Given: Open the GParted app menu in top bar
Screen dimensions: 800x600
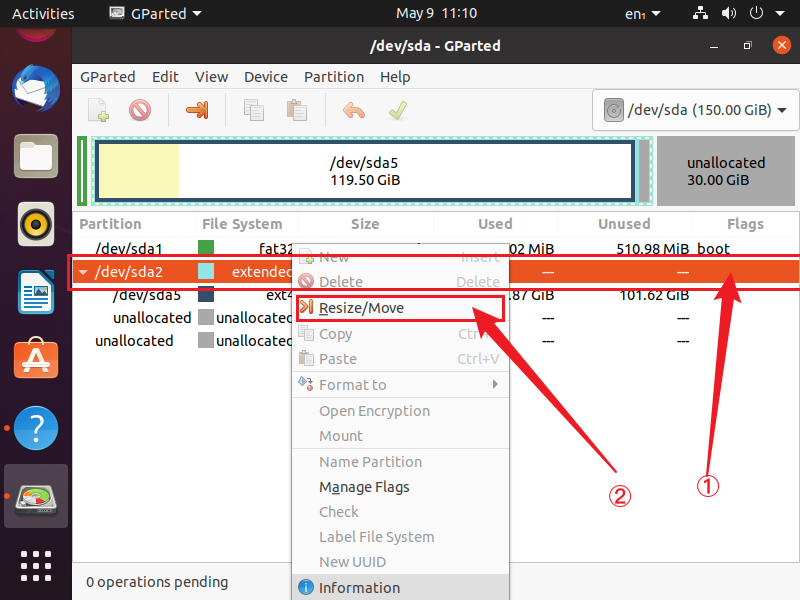Looking at the screenshot, I should click(156, 13).
